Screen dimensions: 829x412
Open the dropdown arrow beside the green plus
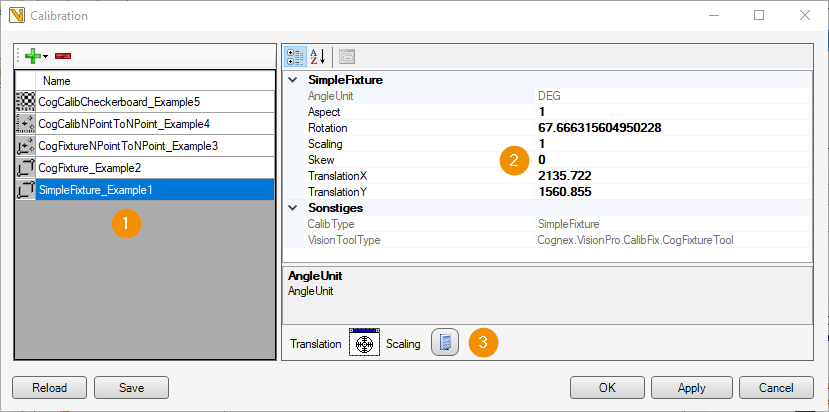click(45, 57)
